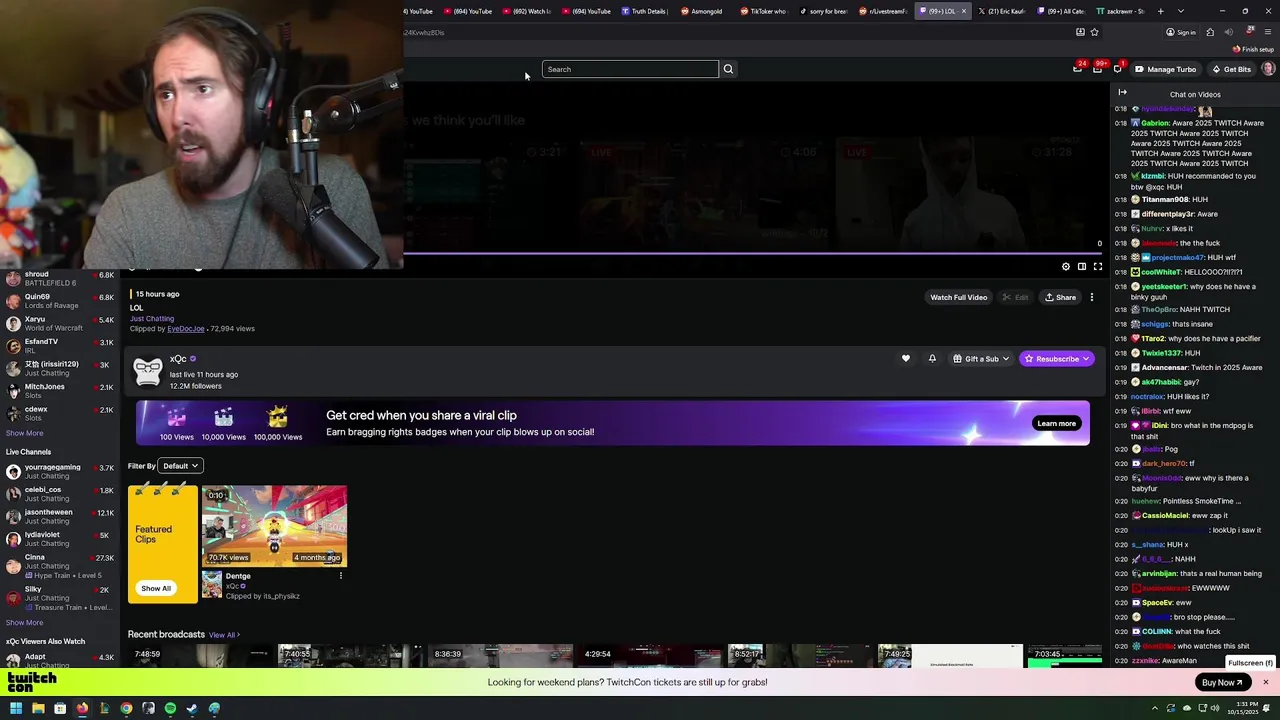
Task: Open Spotify from taskbar
Action: (x=170, y=709)
